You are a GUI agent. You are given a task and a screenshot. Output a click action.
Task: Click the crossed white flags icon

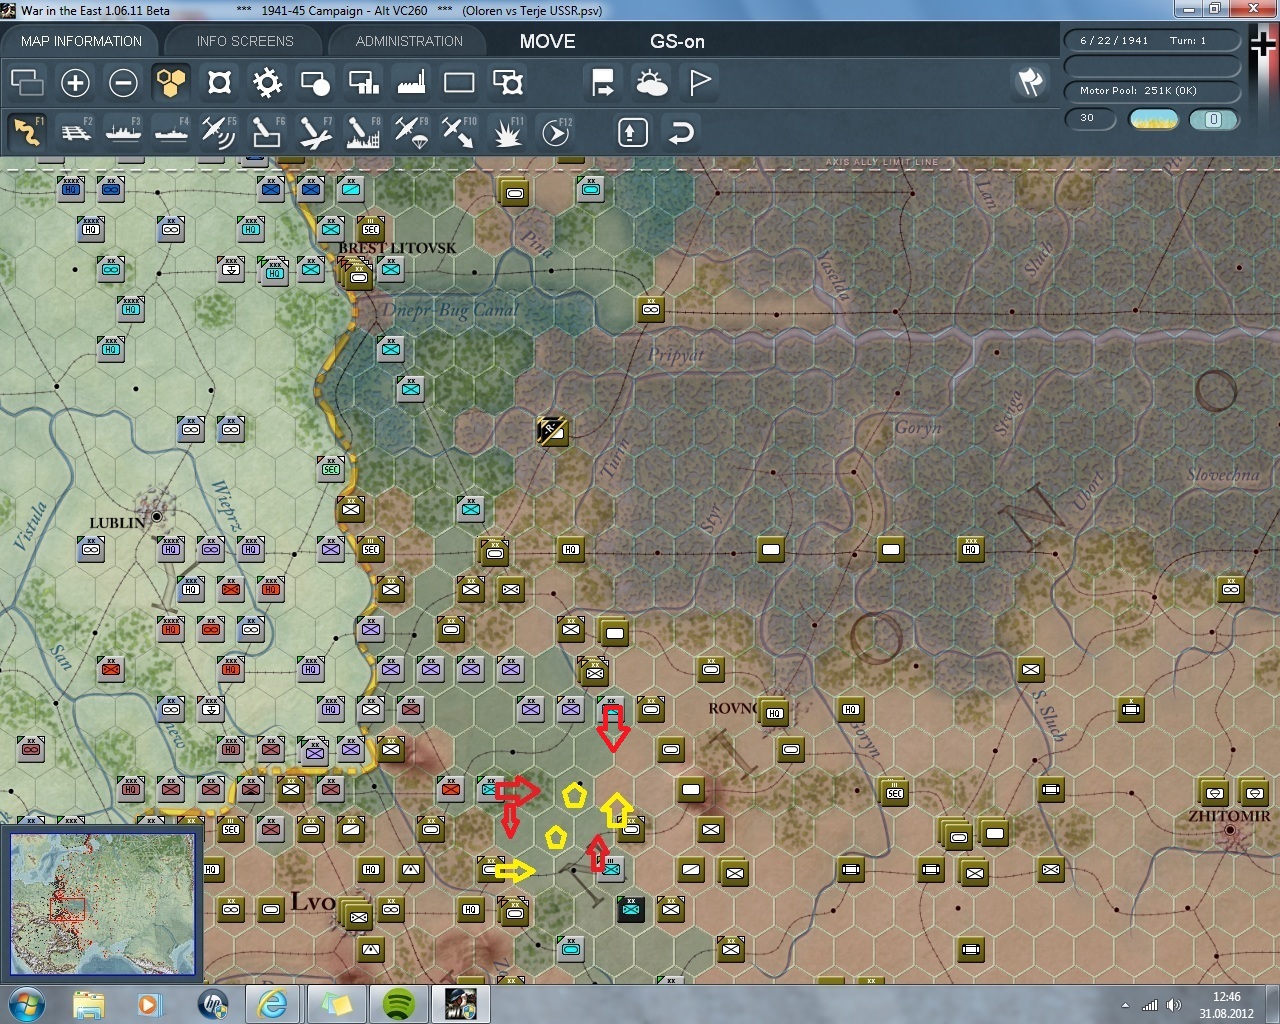tap(1030, 82)
